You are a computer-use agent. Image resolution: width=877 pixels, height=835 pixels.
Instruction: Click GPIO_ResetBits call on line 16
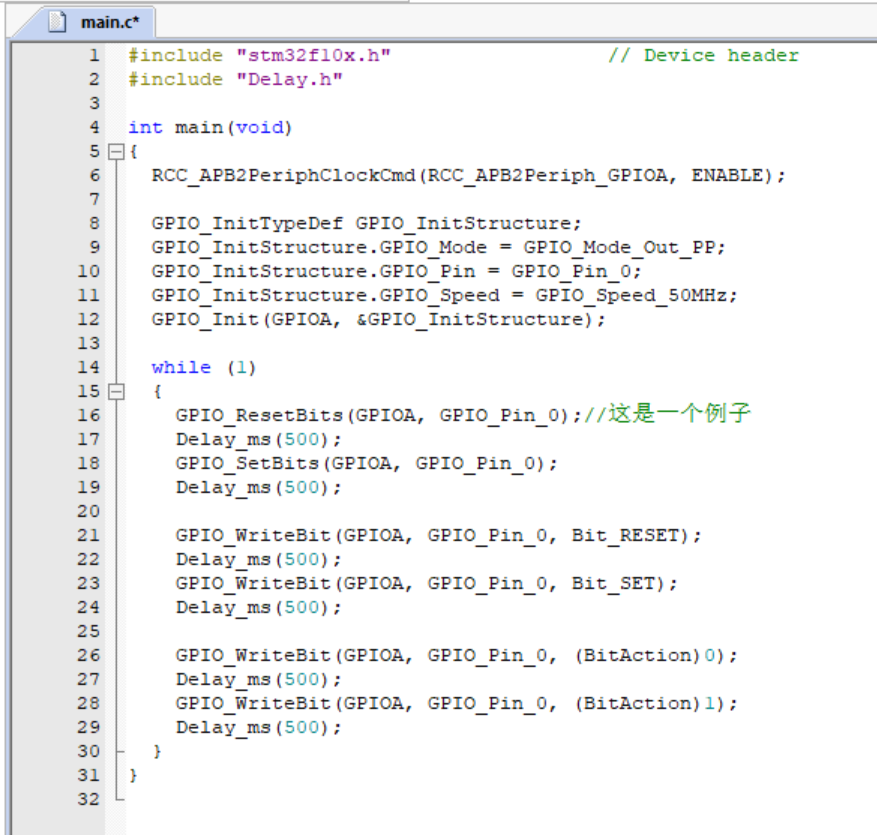378,416
